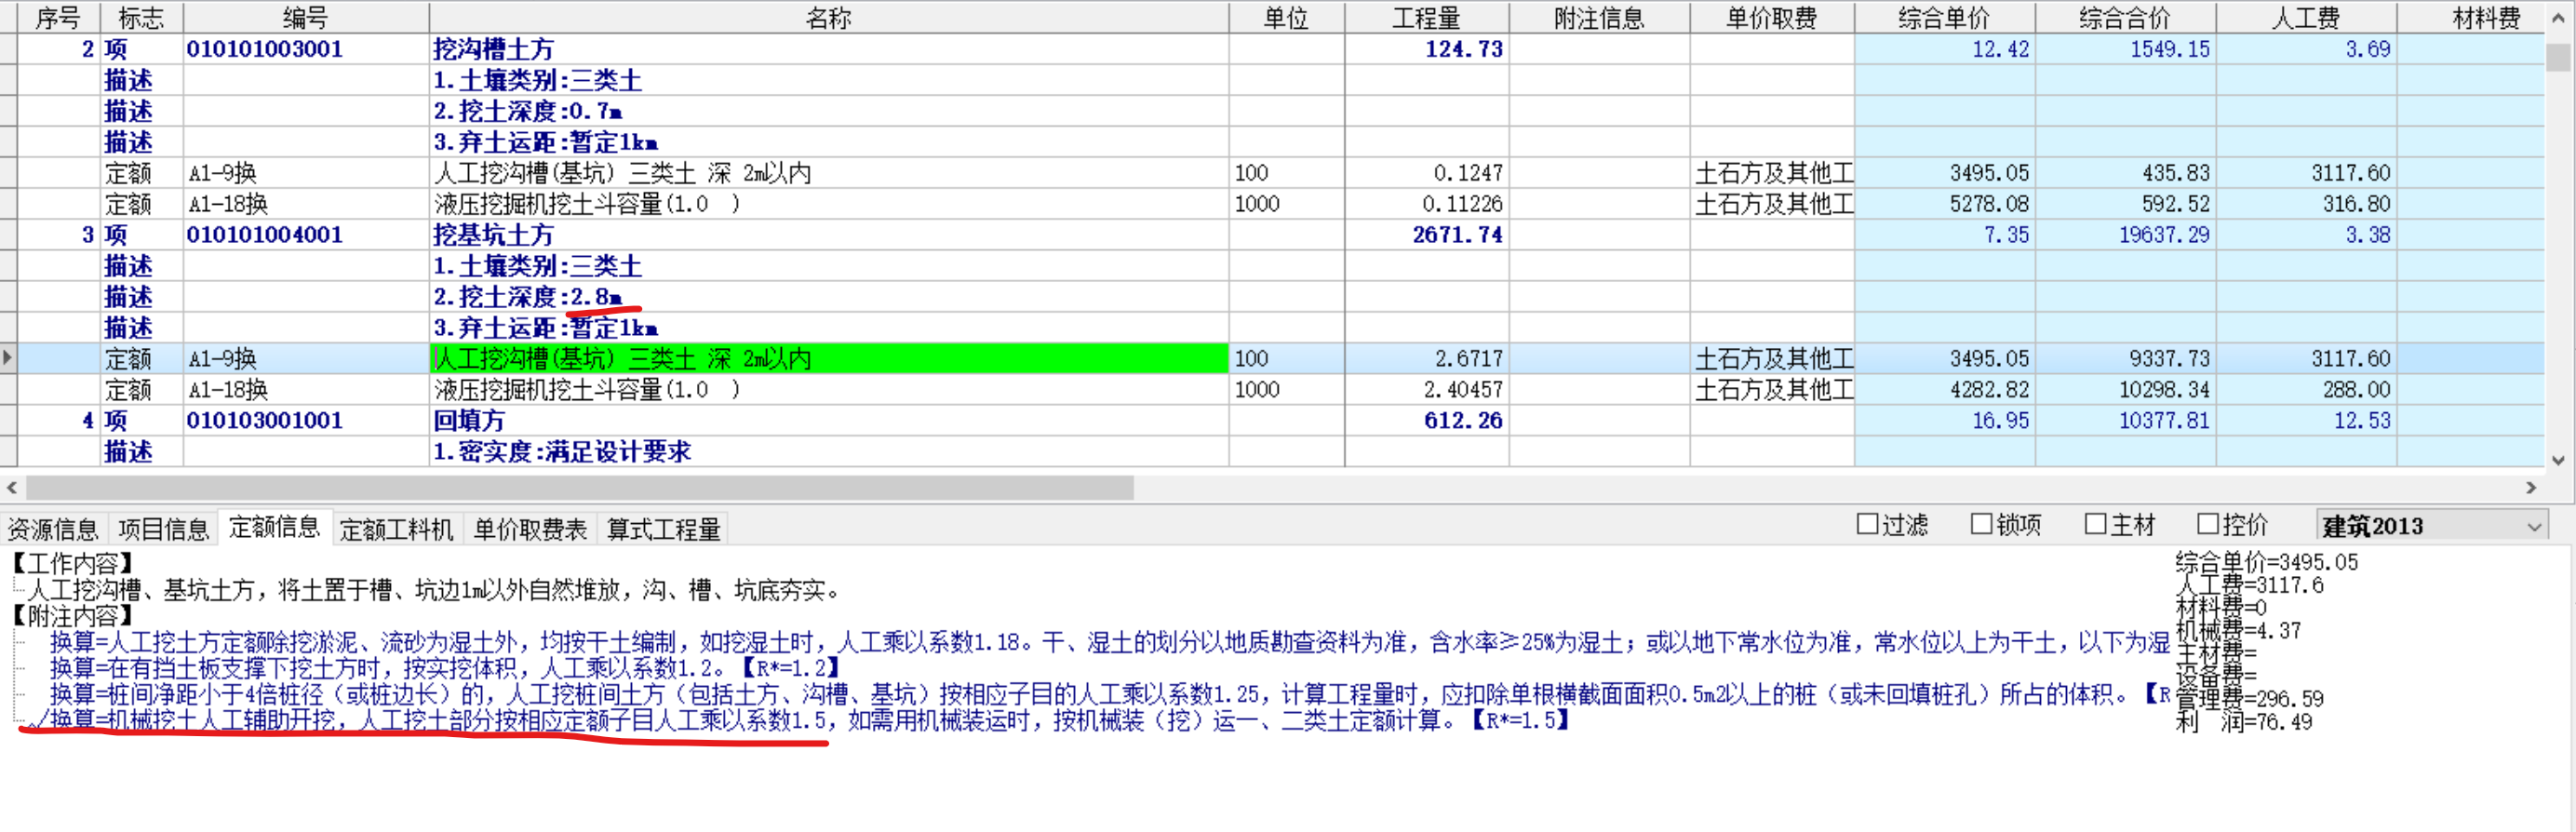Click code 010103001001
Viewport: 2576px width, 832px height.
coord(264,421)
